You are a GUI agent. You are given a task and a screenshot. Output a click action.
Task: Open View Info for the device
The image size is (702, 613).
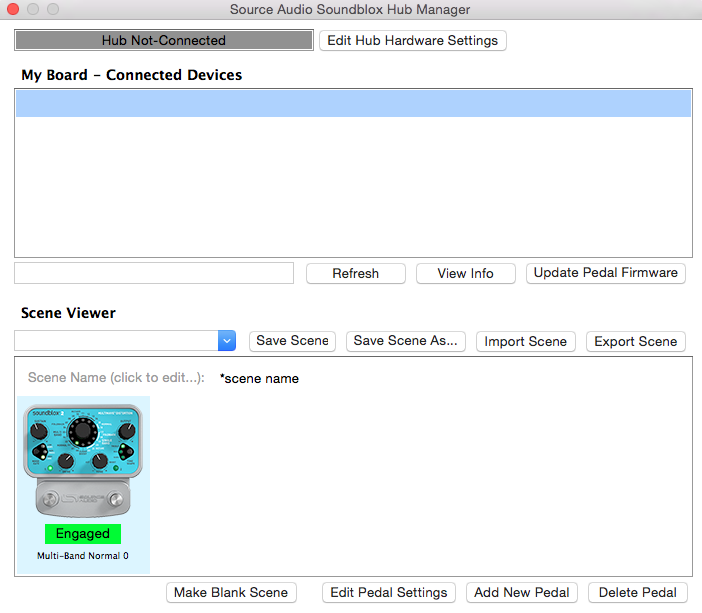point(466,274)
